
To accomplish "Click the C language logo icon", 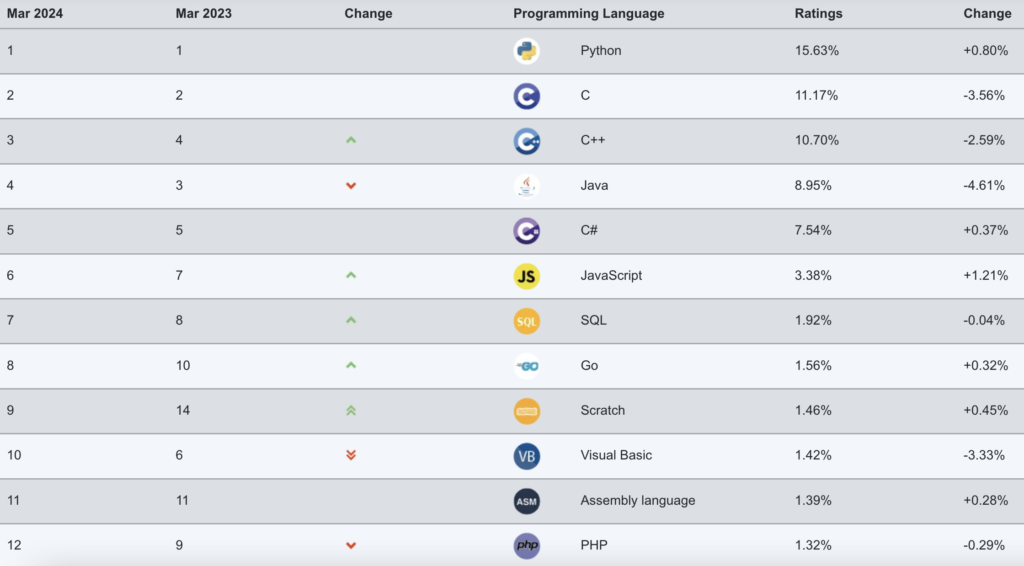I will pos(526,96).
